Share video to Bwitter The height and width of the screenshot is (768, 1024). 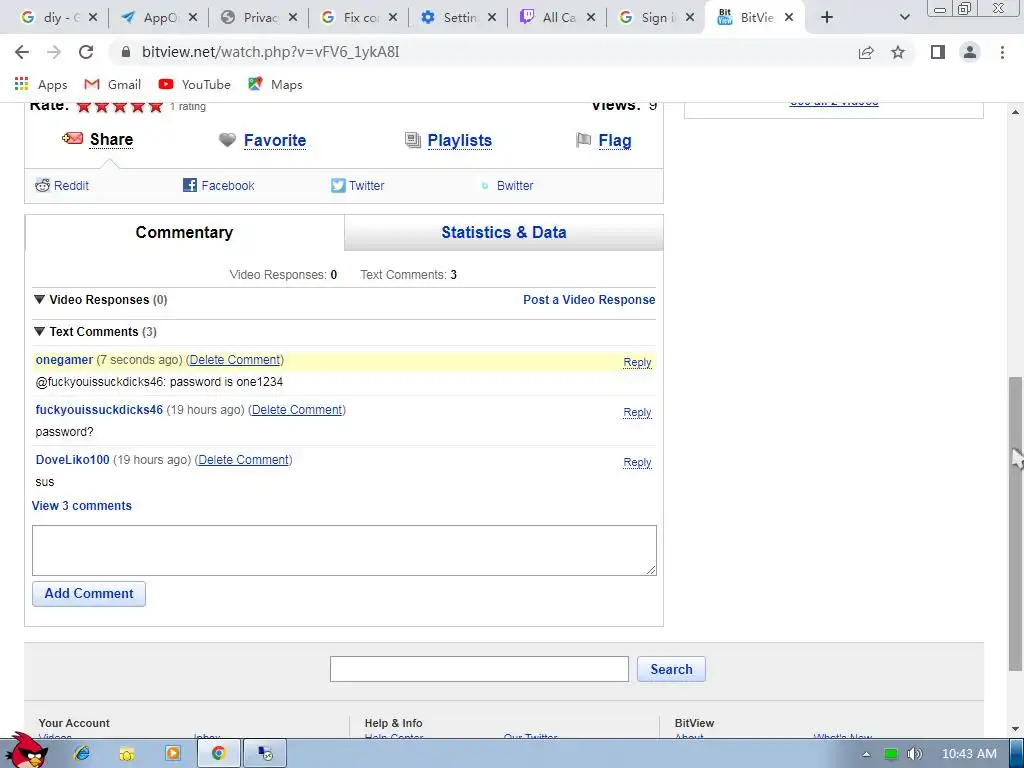click(515, 185)
